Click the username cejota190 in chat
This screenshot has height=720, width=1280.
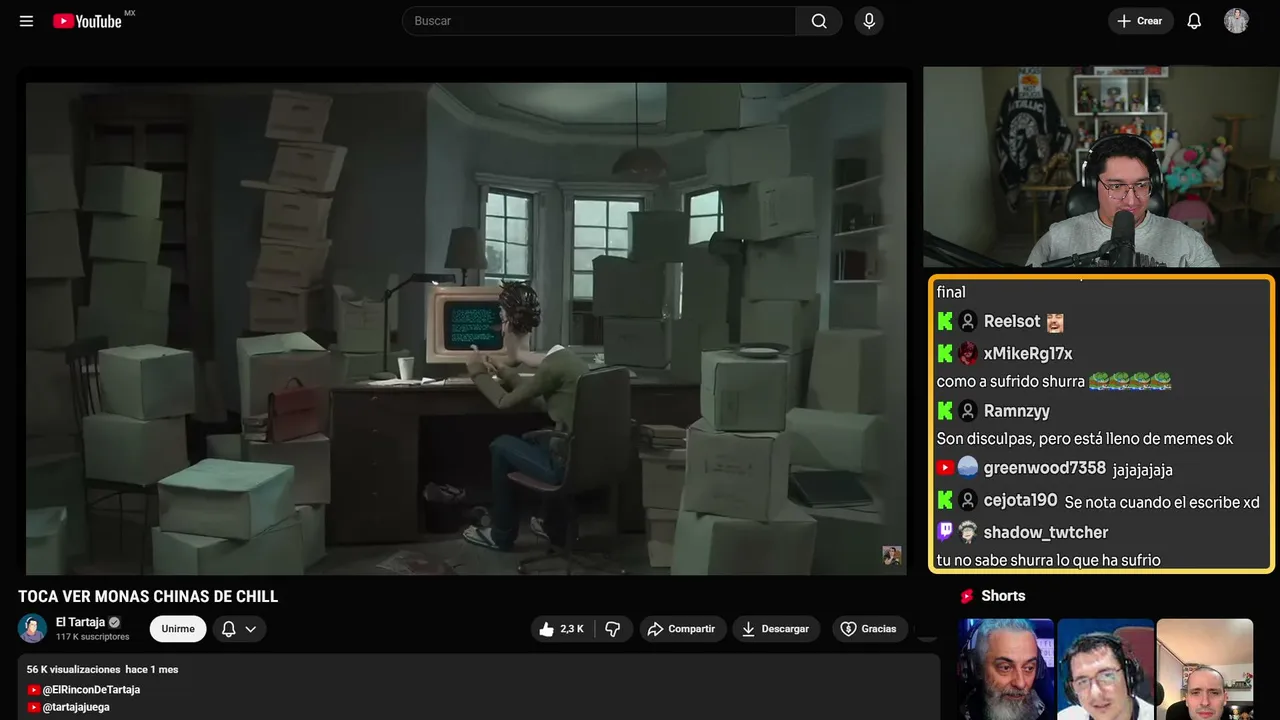[1020, 500]
